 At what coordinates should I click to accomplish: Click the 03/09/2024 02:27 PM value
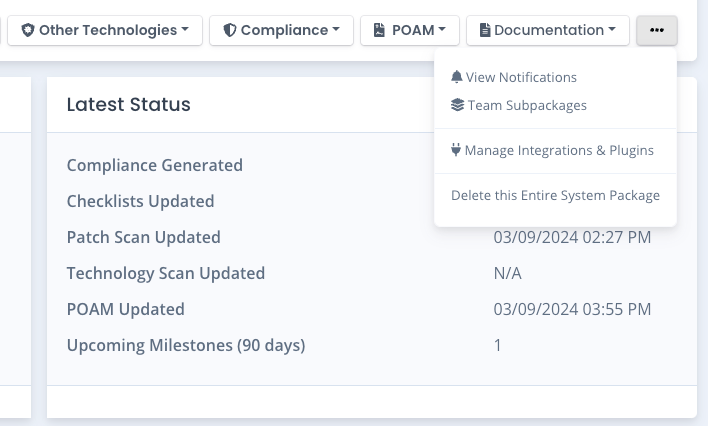[572, 238]
